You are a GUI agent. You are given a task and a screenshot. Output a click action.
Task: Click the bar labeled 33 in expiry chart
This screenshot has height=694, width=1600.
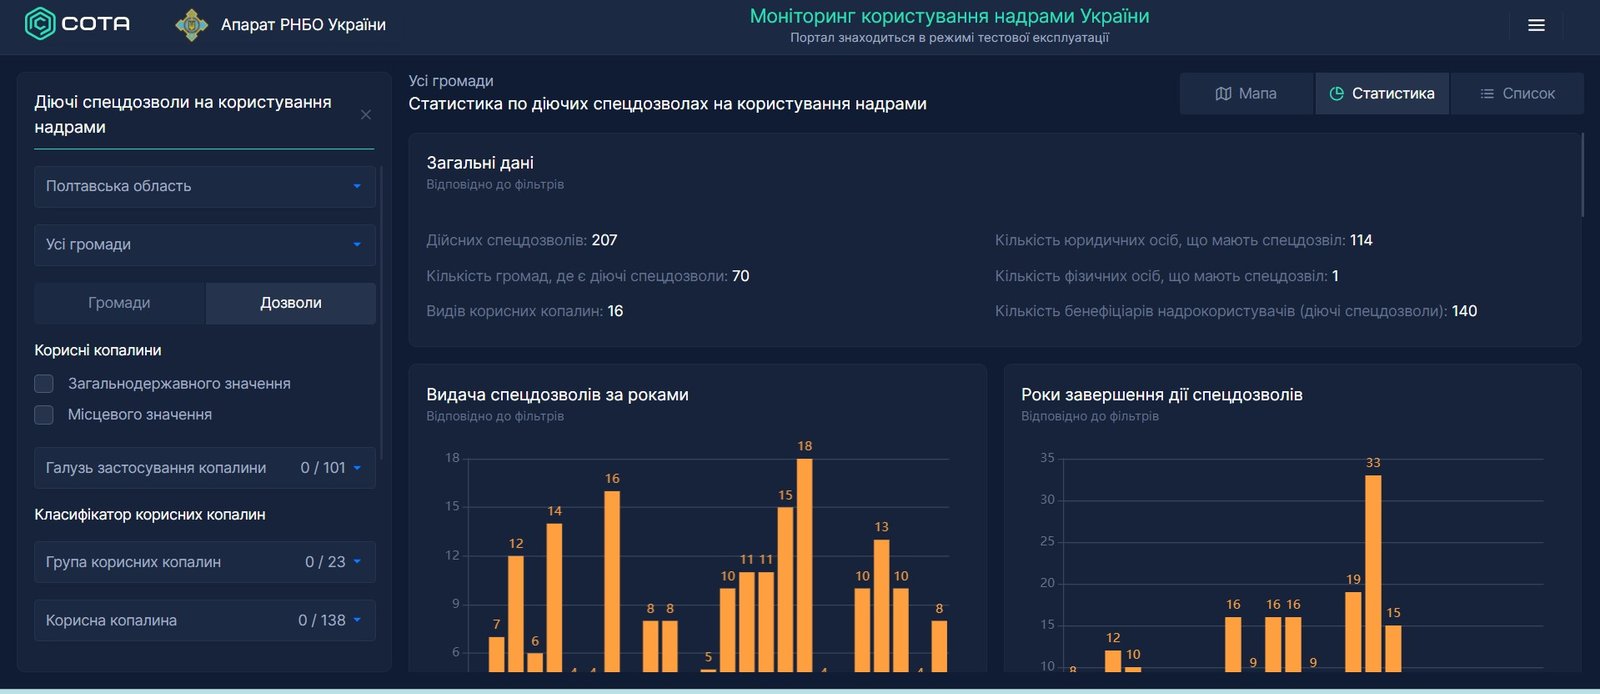pyautogui.click(x=1373, y=573)
